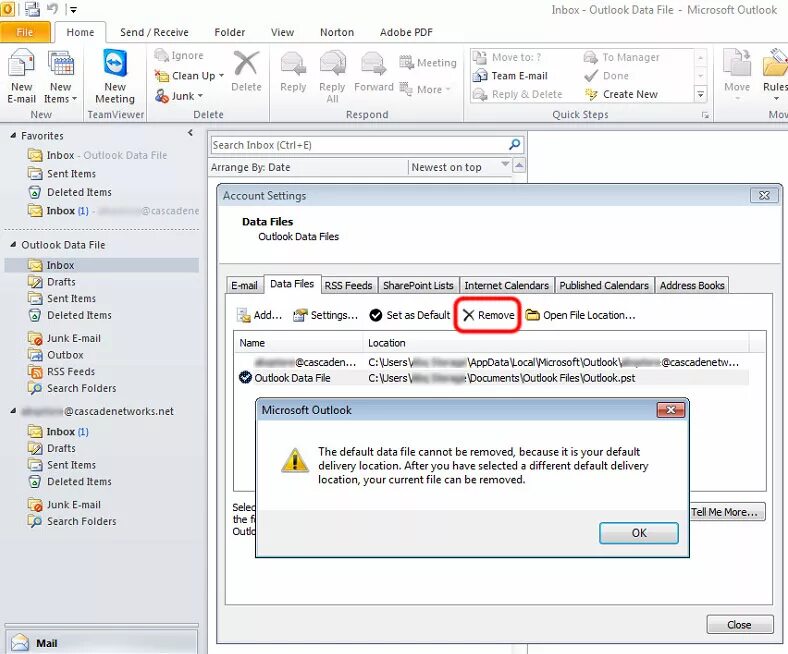The width and height of the screenshot is (788, 654).
Task: Switch to SharePoint Lists tab
Action: [x=418, y=286]
